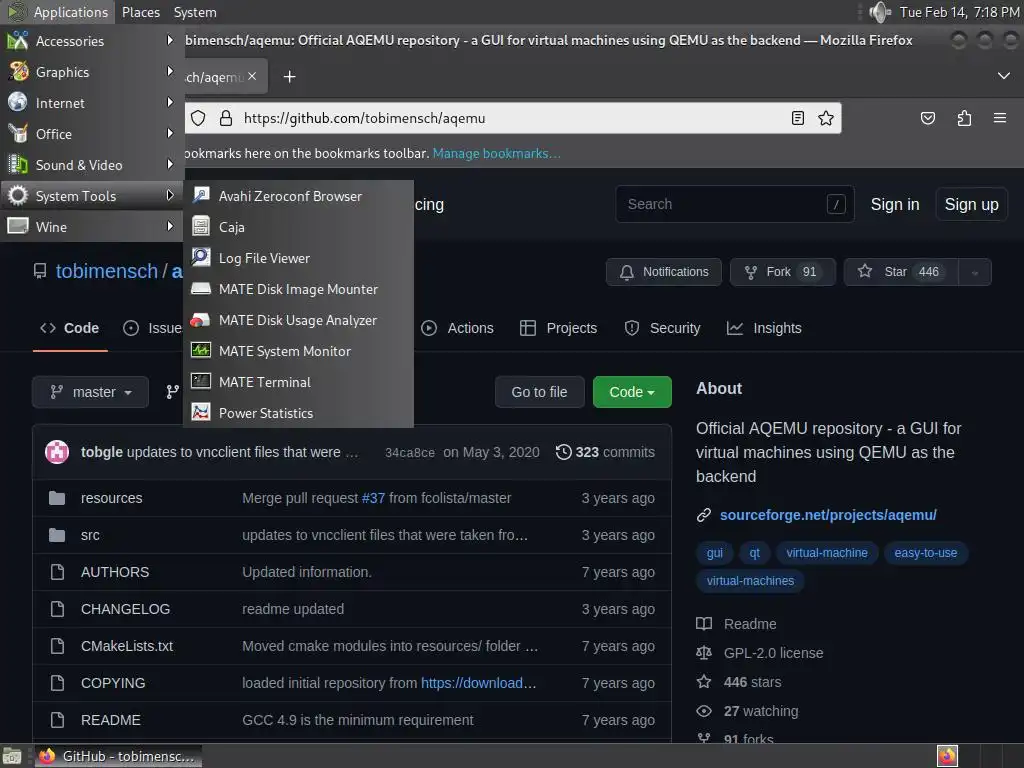This screenshot has height=768, width=1024.
Task: Open green Code dropdown button
Action: (x=632, y=392)
